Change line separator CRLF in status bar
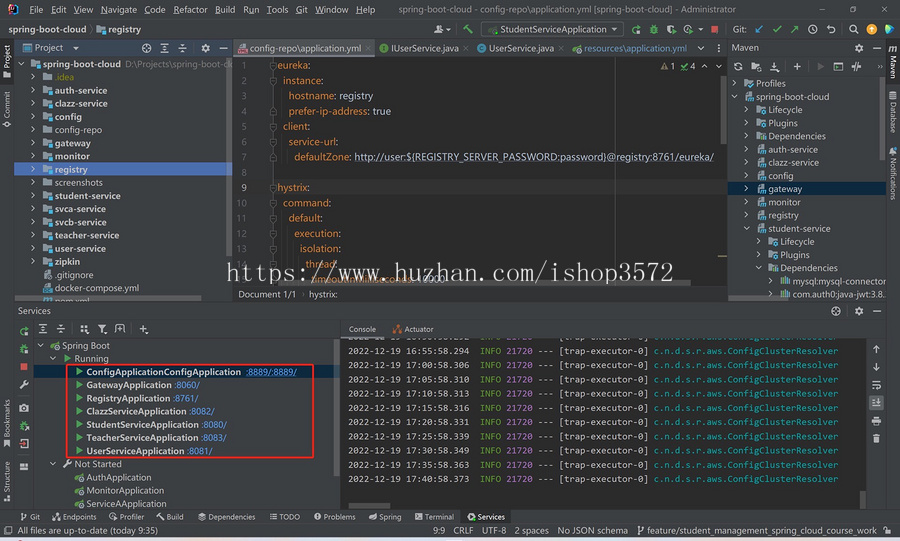Screen dimensions: 900x541 point(463,531)
